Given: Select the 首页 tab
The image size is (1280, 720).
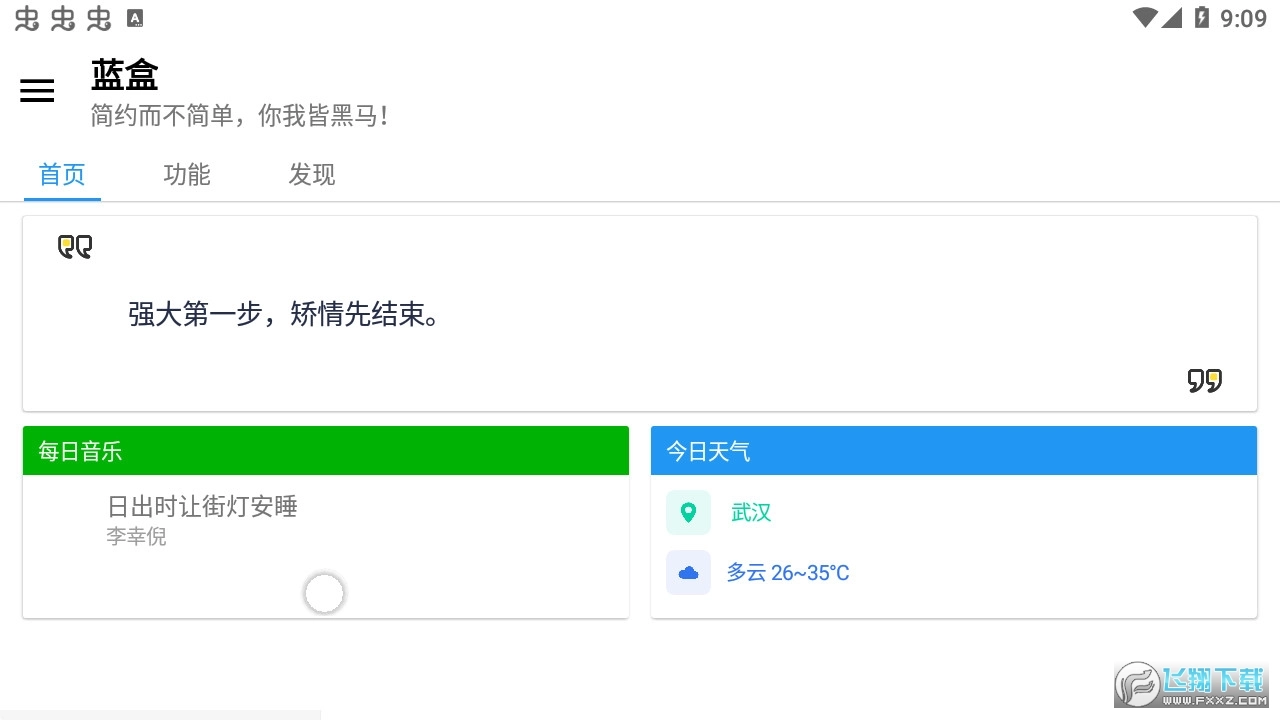Looking at the screenshot, I should (x=62, y=174).
